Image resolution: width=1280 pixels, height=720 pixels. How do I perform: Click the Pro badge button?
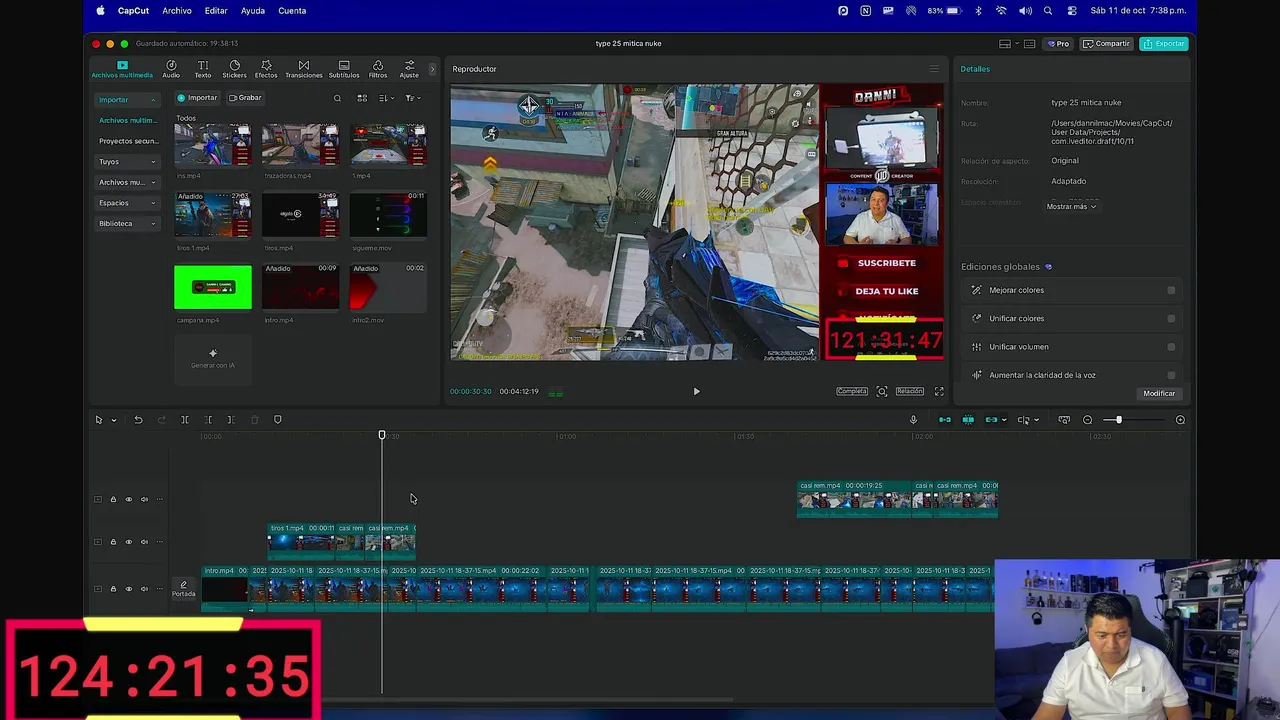(1059, 44)
